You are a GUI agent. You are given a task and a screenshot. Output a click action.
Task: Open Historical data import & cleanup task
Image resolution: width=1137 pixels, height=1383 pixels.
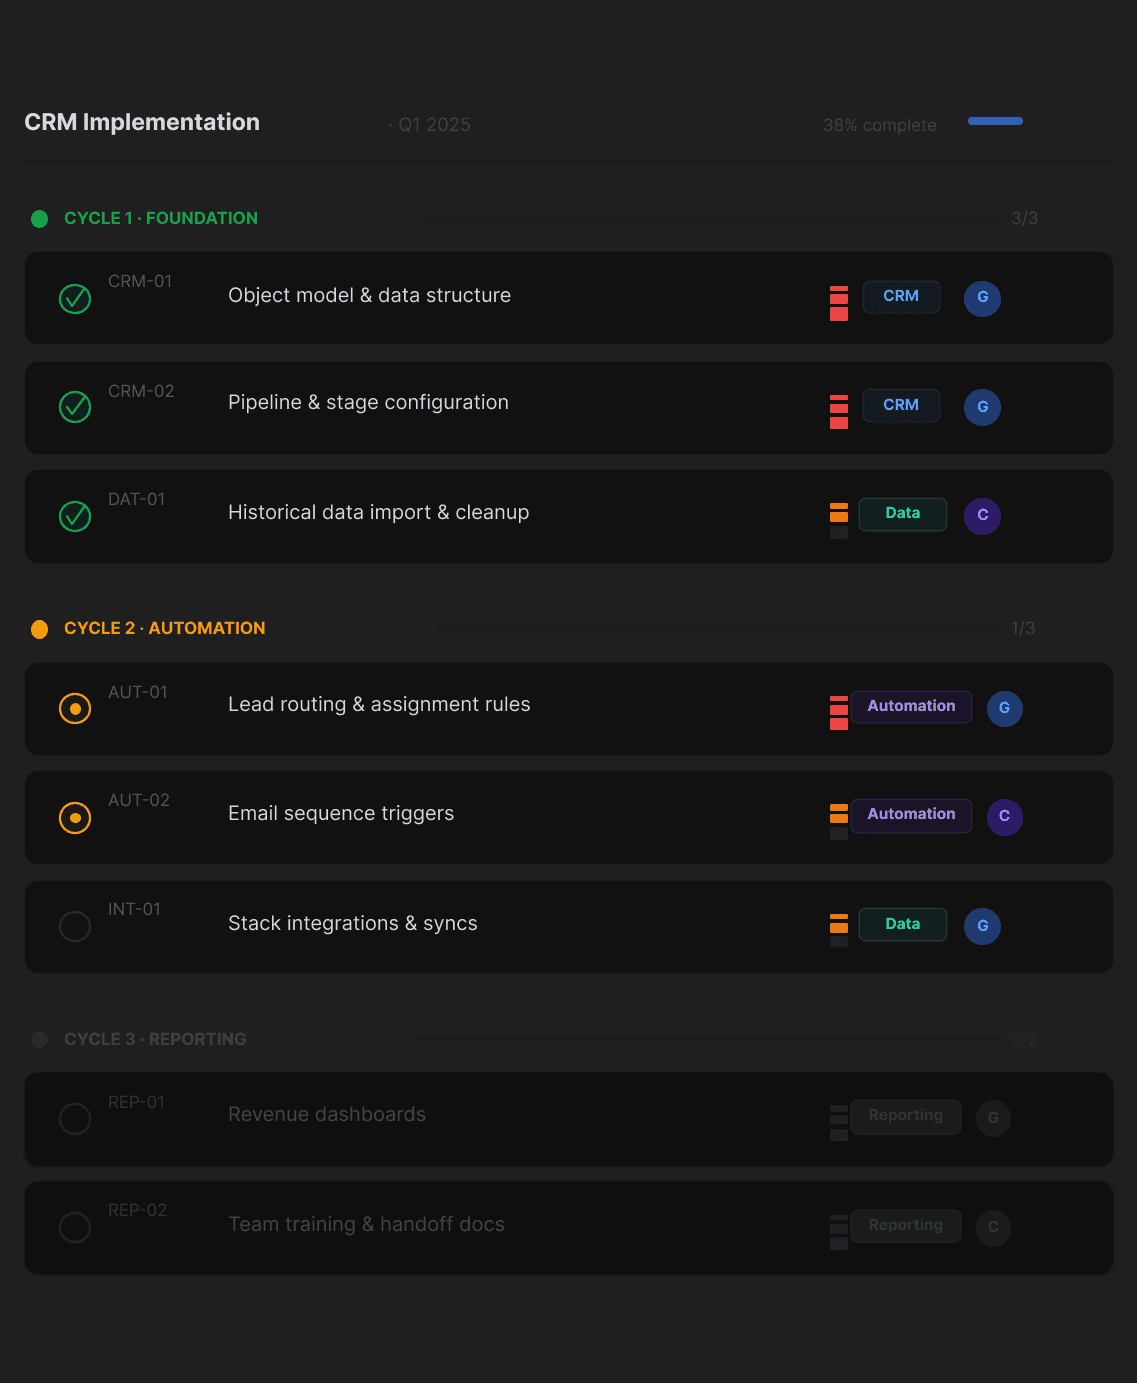coord(378,512)
